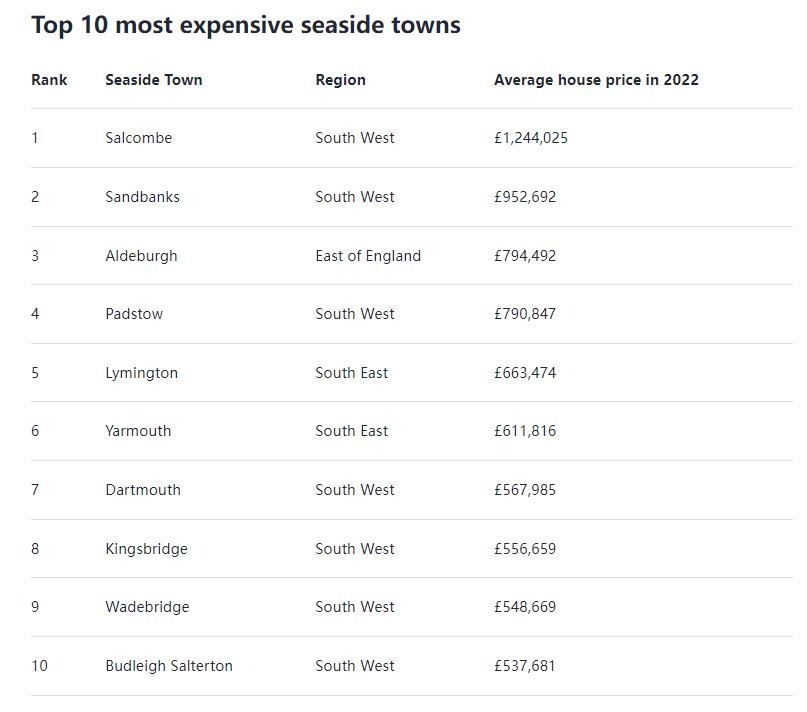
Task: Click the £1,244,025 price value
Action: (530, 138)
